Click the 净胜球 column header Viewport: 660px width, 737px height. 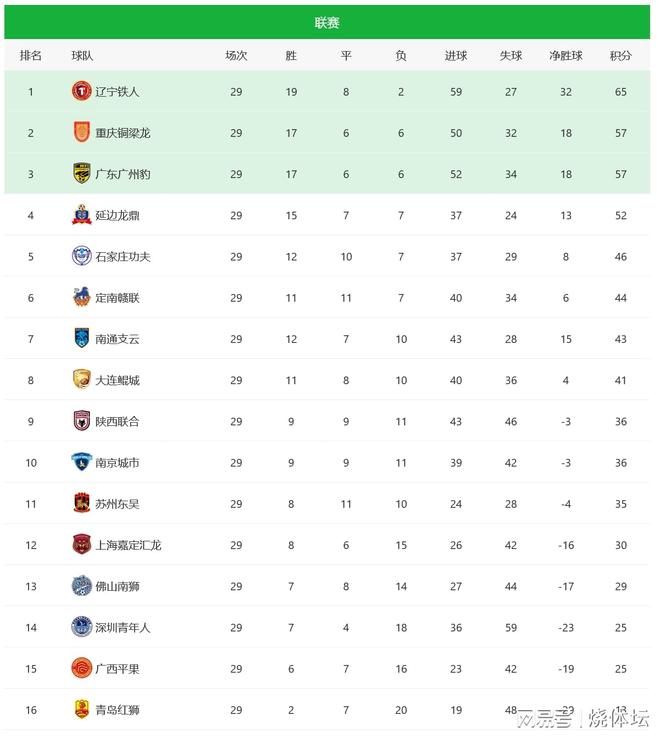[x=566, y=56]
